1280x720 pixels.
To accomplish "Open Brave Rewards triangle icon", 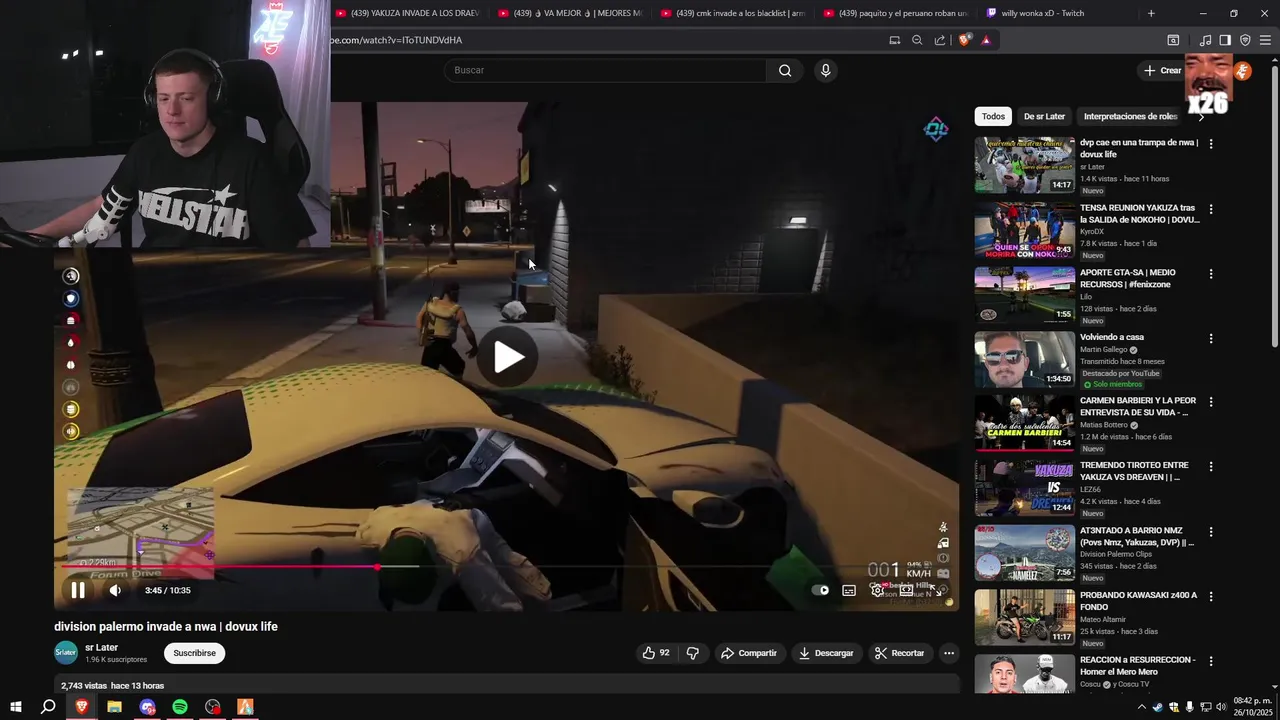I will click(986, 40).
